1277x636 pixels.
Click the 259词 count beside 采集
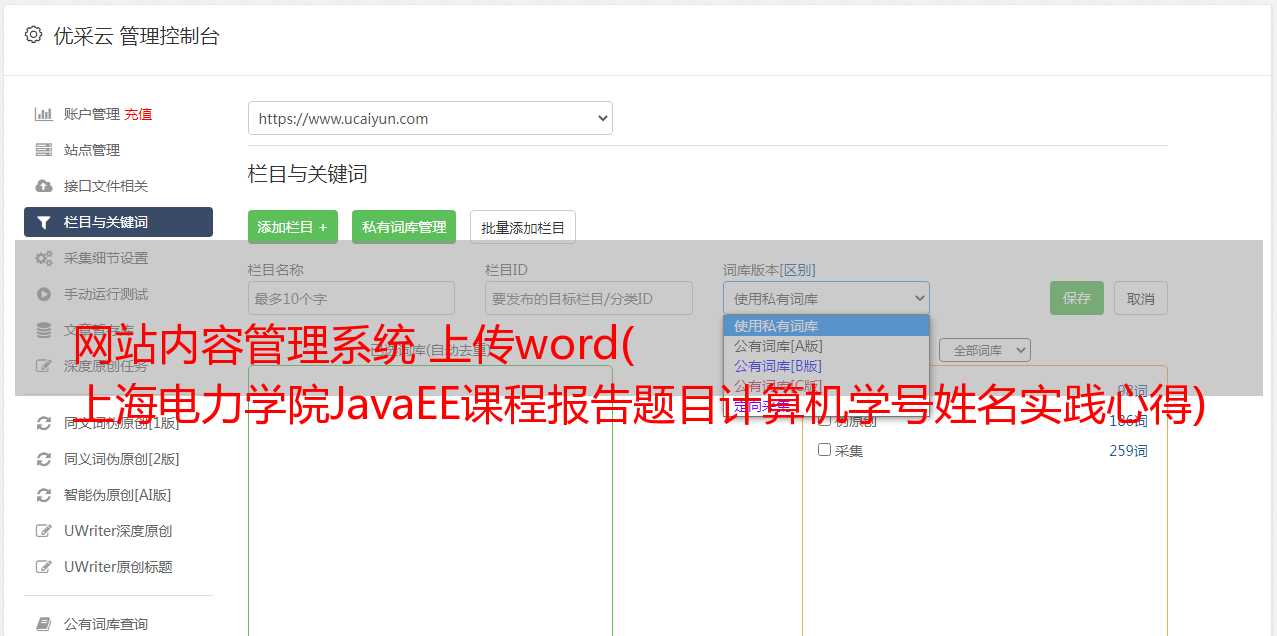[1128, 451]
